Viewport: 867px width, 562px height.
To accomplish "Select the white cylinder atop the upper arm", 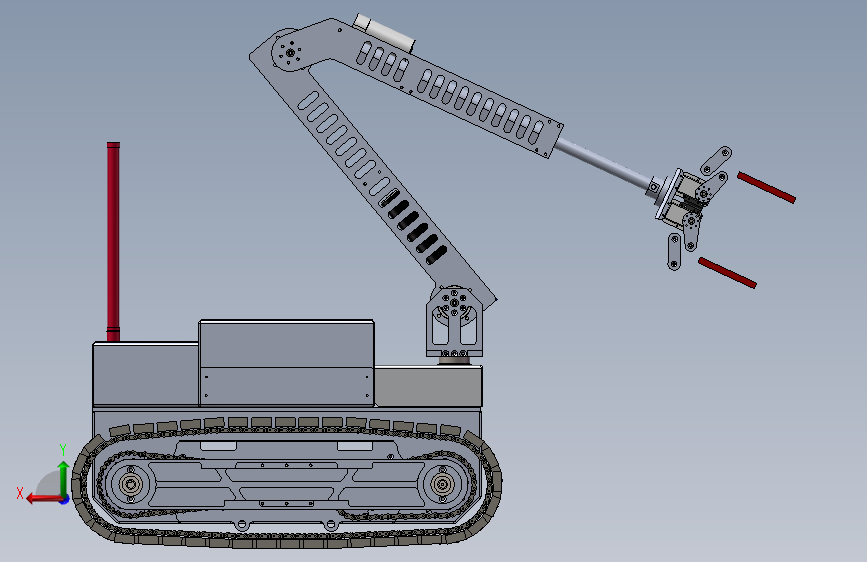I will [x=384, y=33].
